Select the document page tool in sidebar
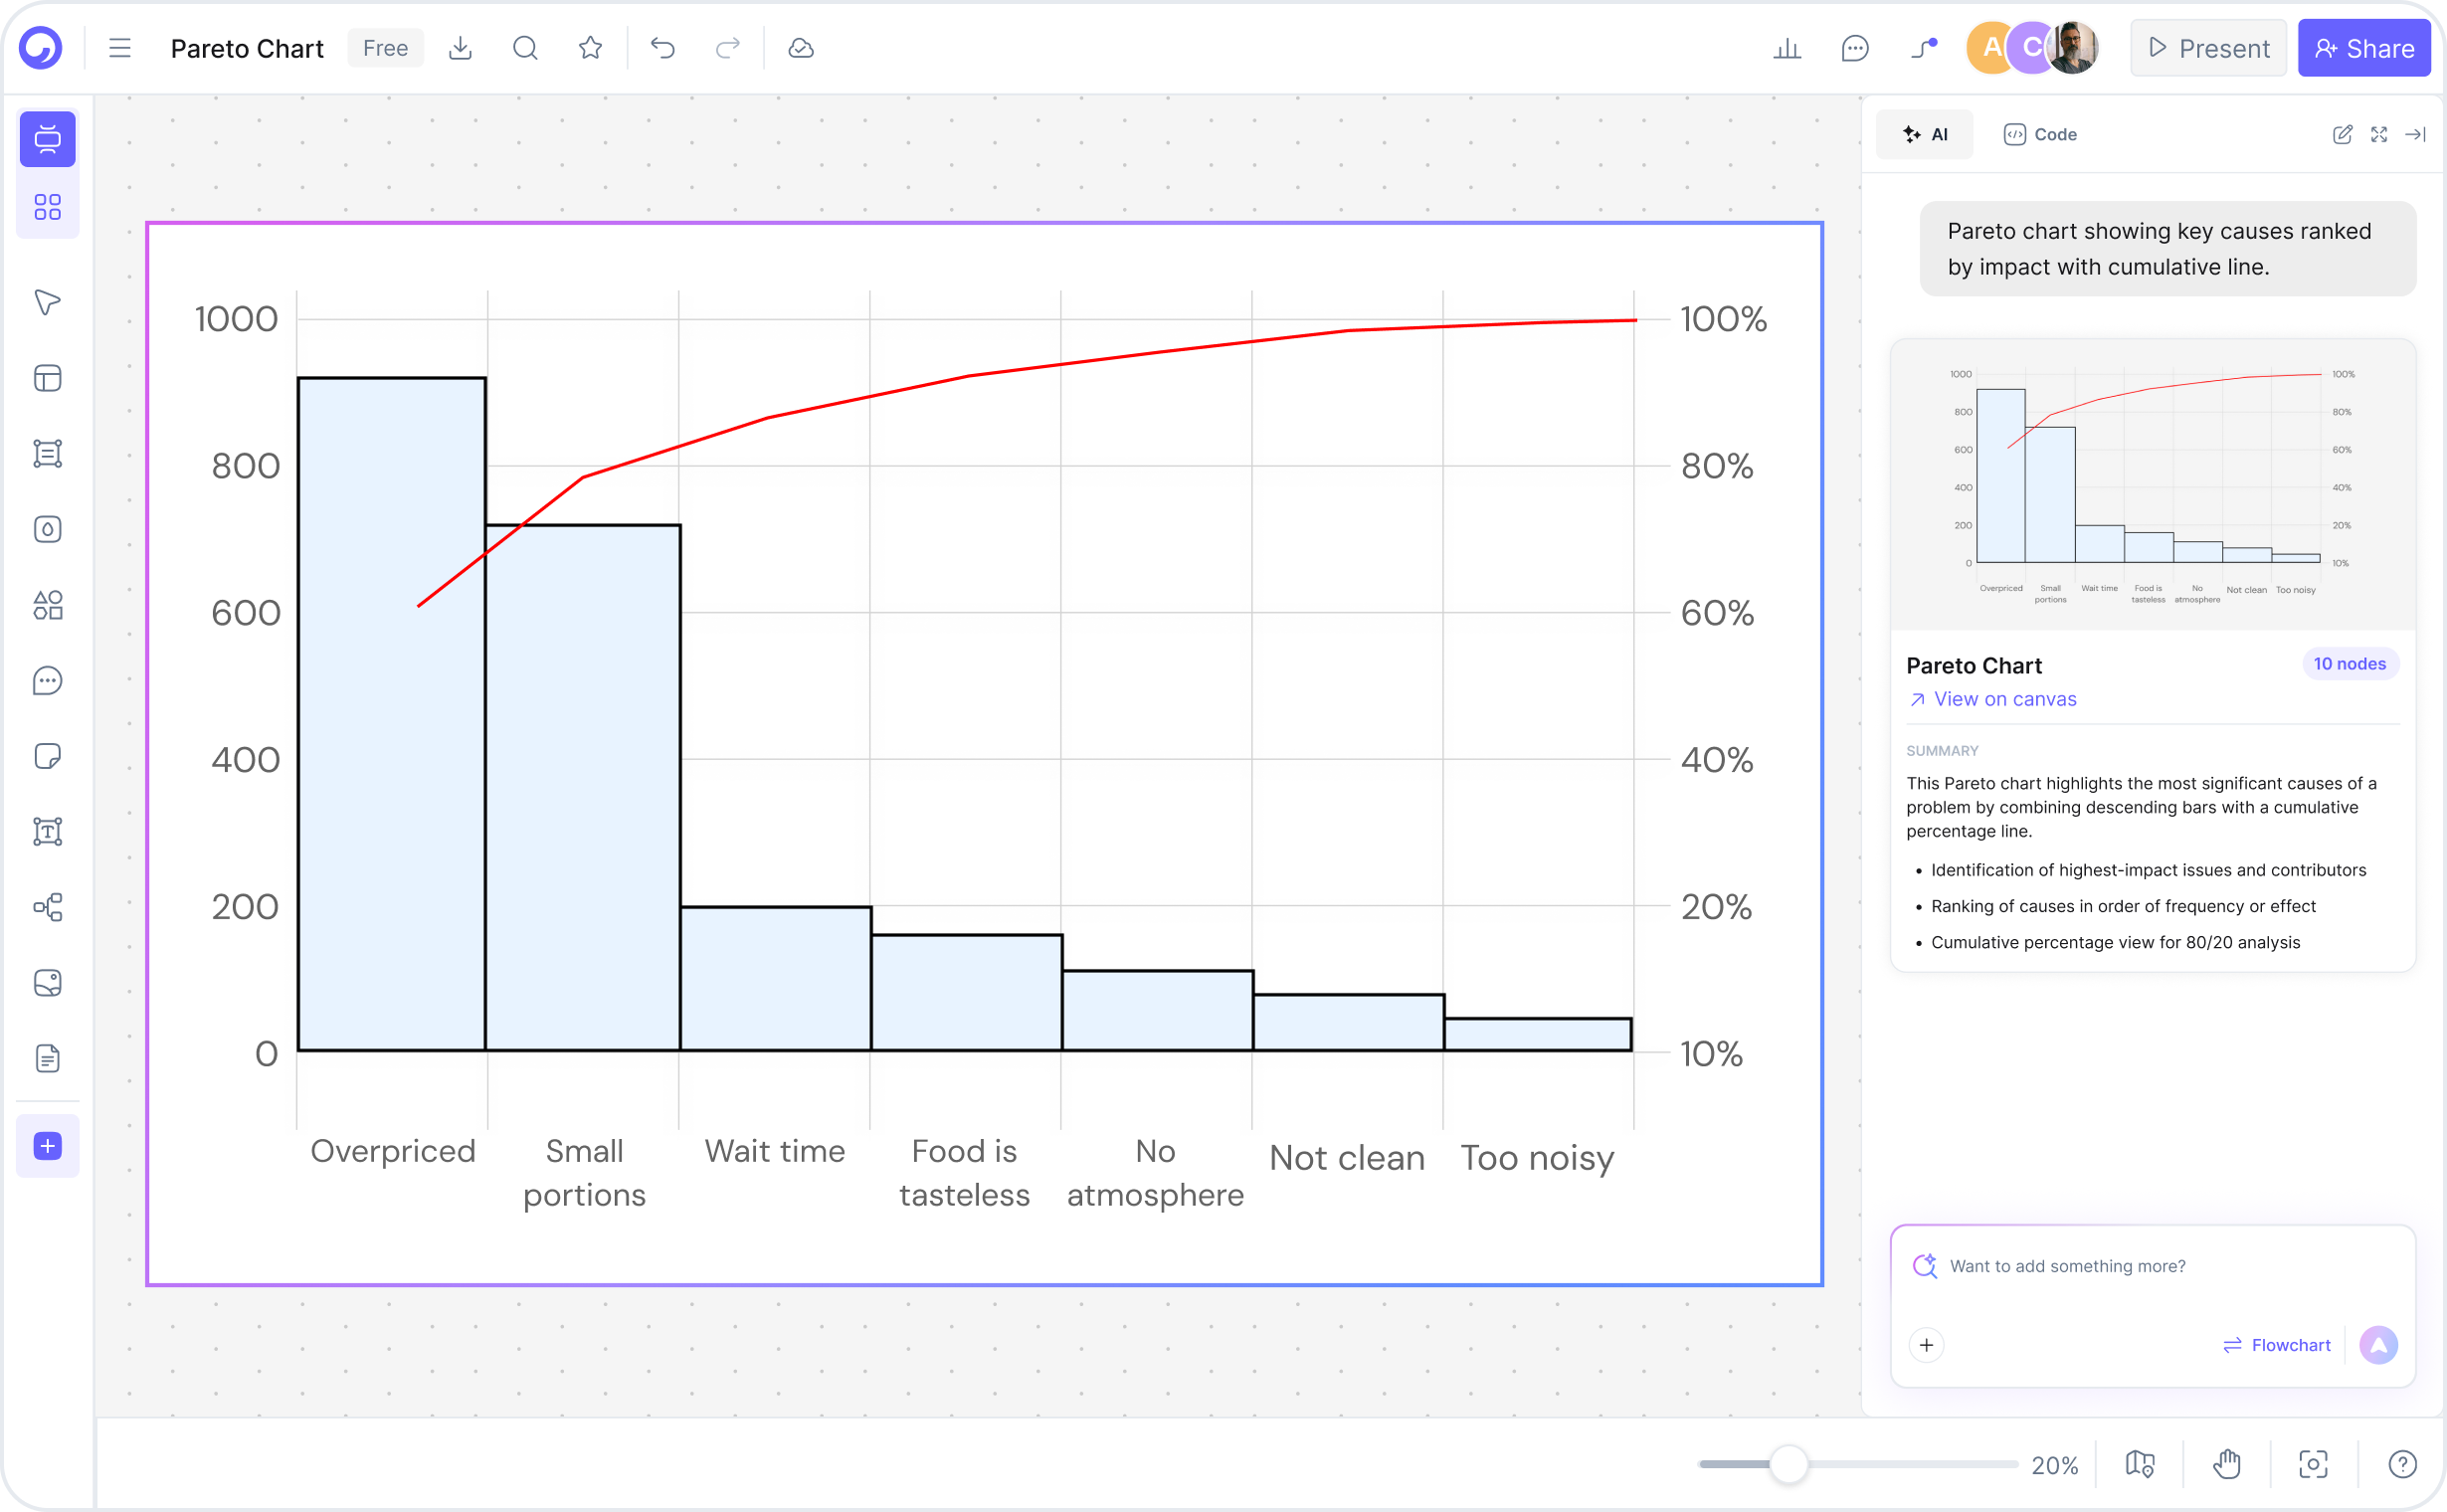Viewport: 2447px width, 1512px height. [47, 1058]
